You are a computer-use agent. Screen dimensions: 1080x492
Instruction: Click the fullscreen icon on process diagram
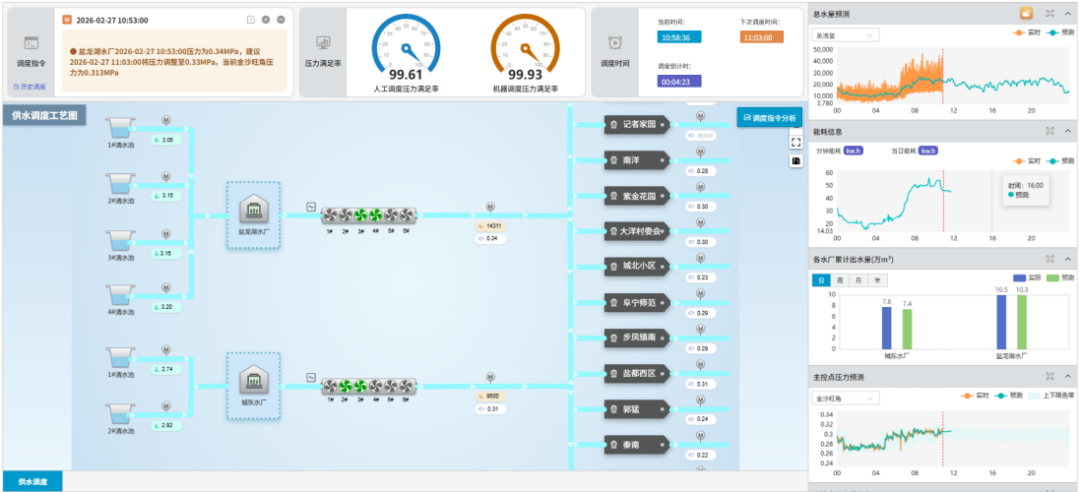click(796, 142)
